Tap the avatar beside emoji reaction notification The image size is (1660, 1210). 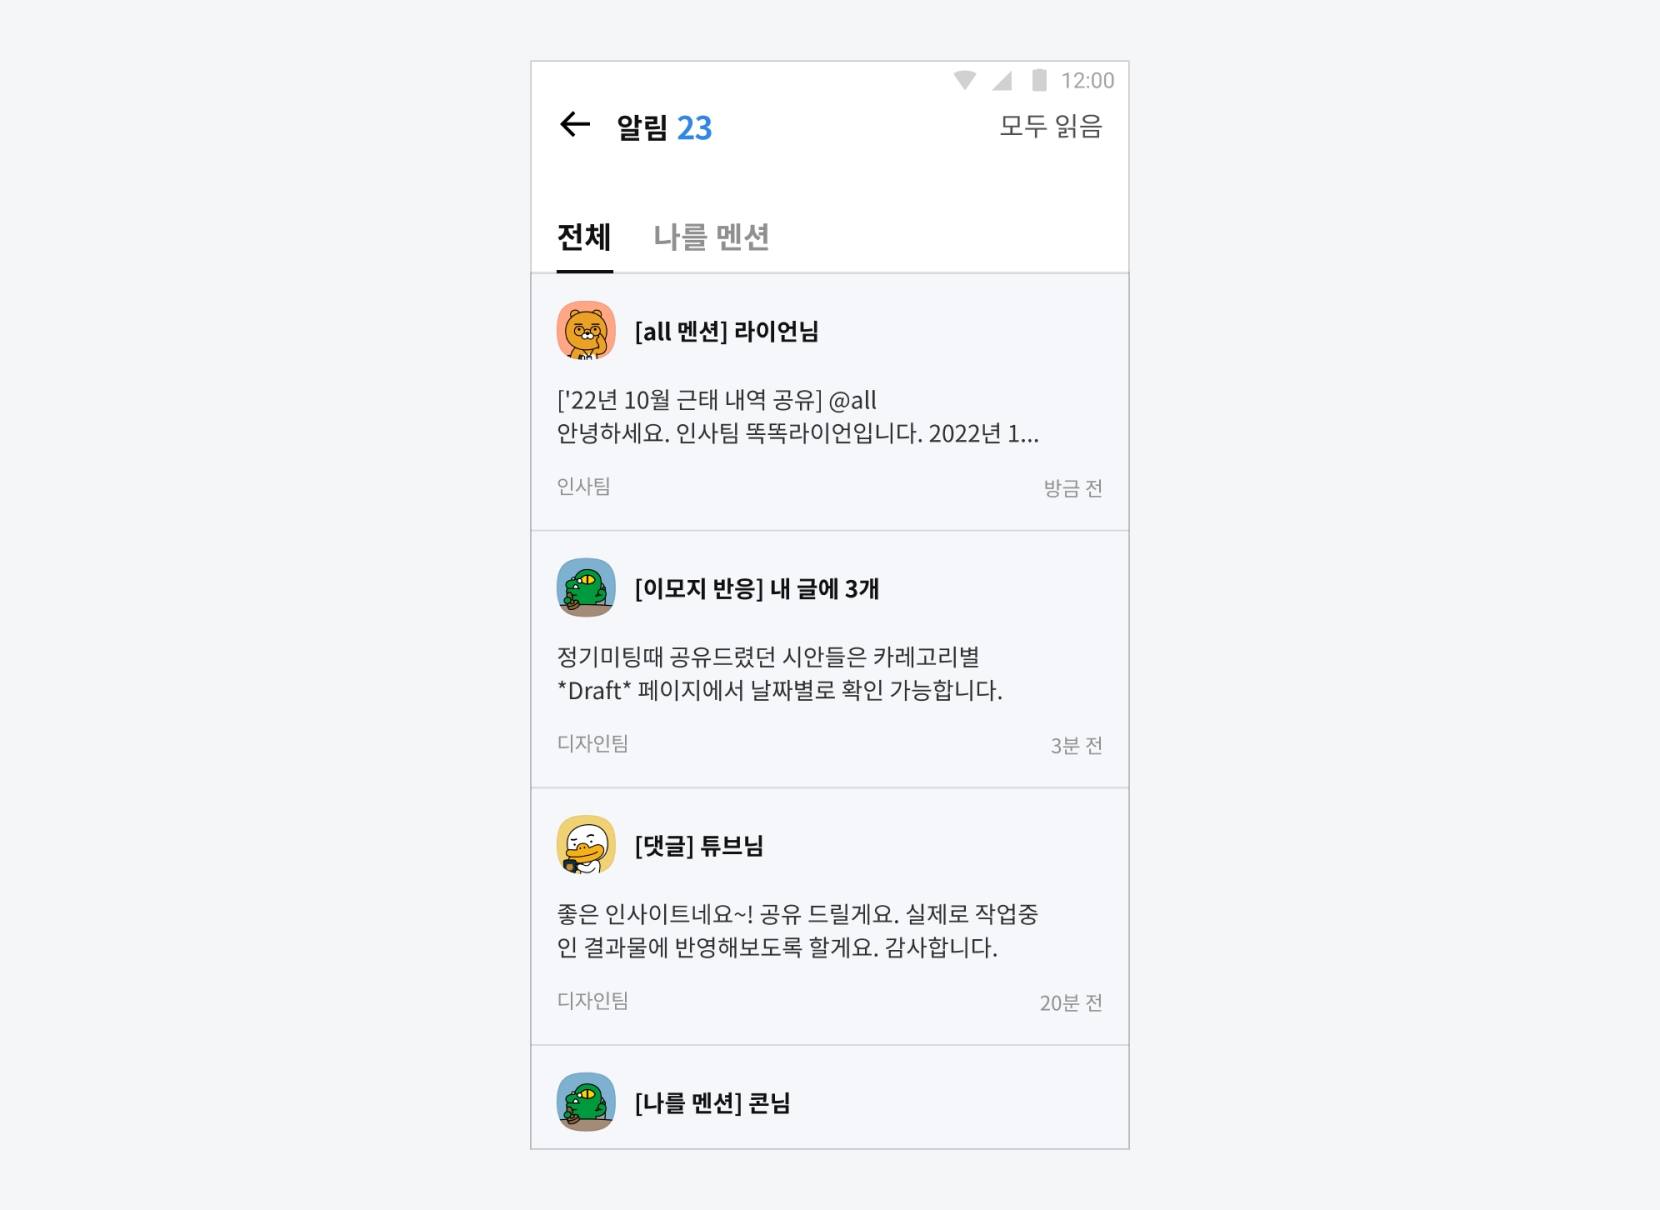coord(586,587)
